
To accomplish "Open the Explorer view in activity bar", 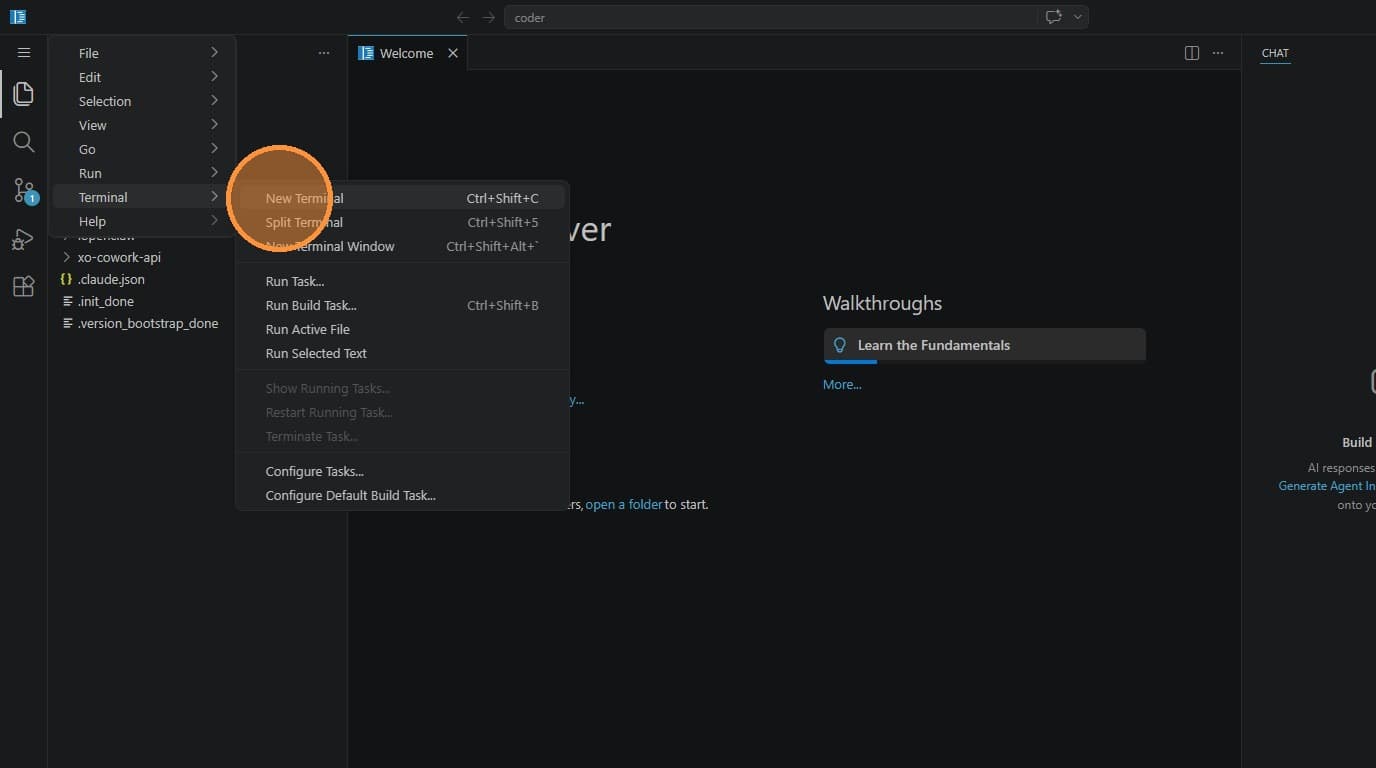I will (x=24, y=94).
